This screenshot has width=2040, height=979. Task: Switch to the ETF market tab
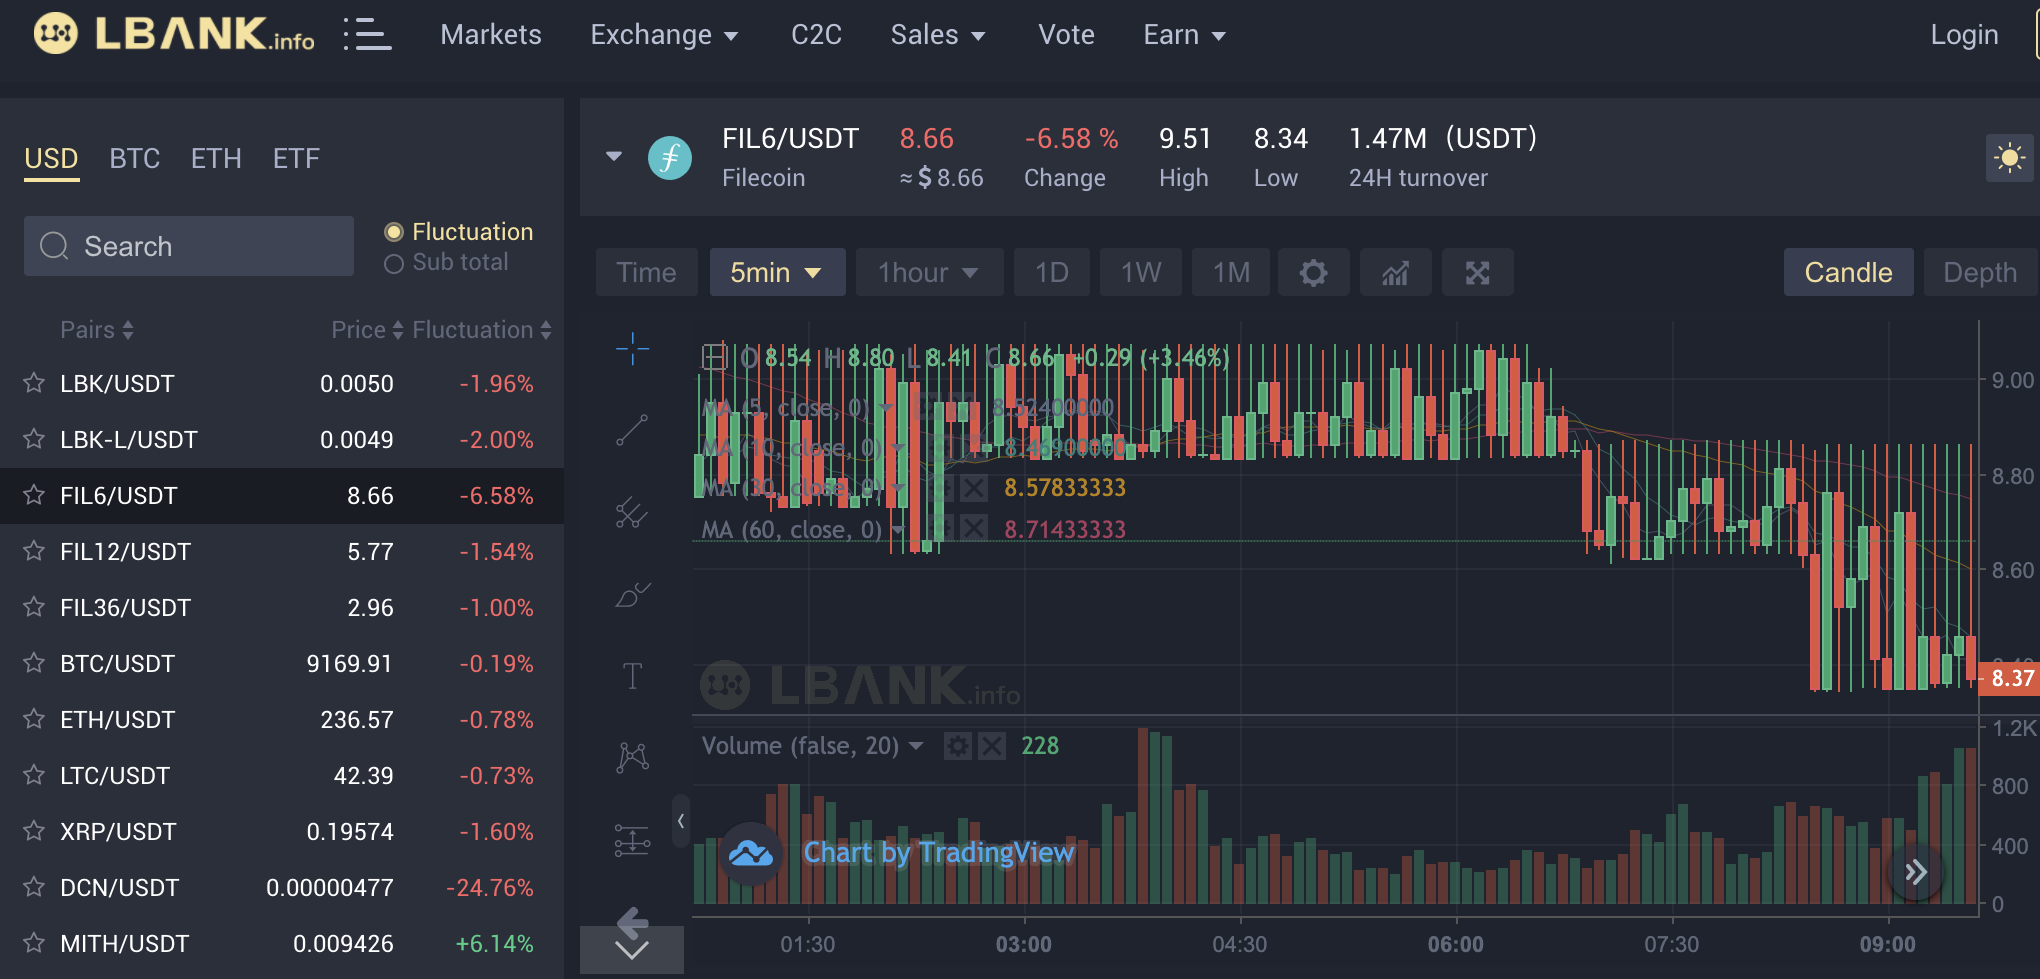coord(296,158)
